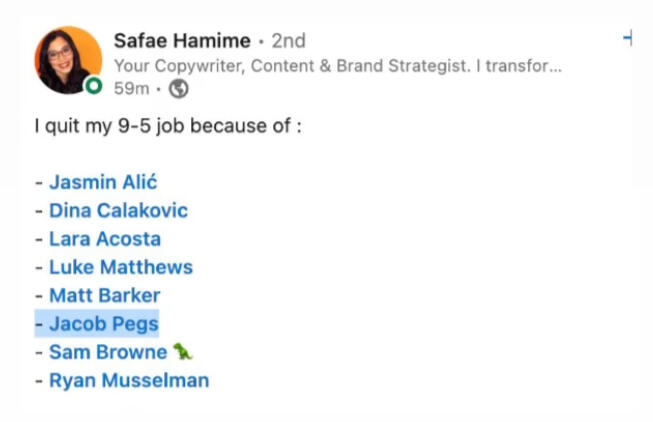Open Safae Hamime's profile photo
Image resolution: width=653 pixels, height=422 pixels.
67,58
